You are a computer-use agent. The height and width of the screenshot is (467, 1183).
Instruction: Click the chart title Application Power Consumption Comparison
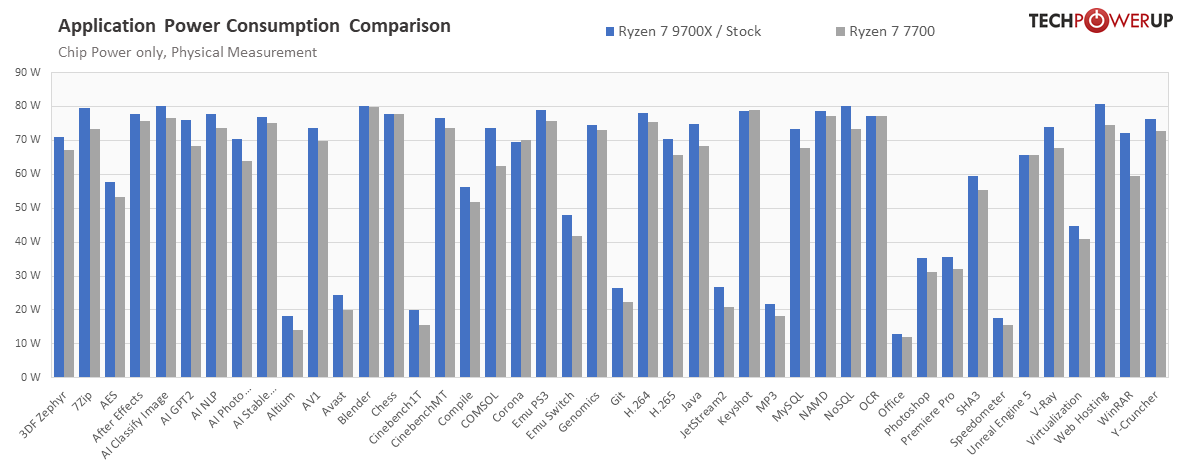254,26
